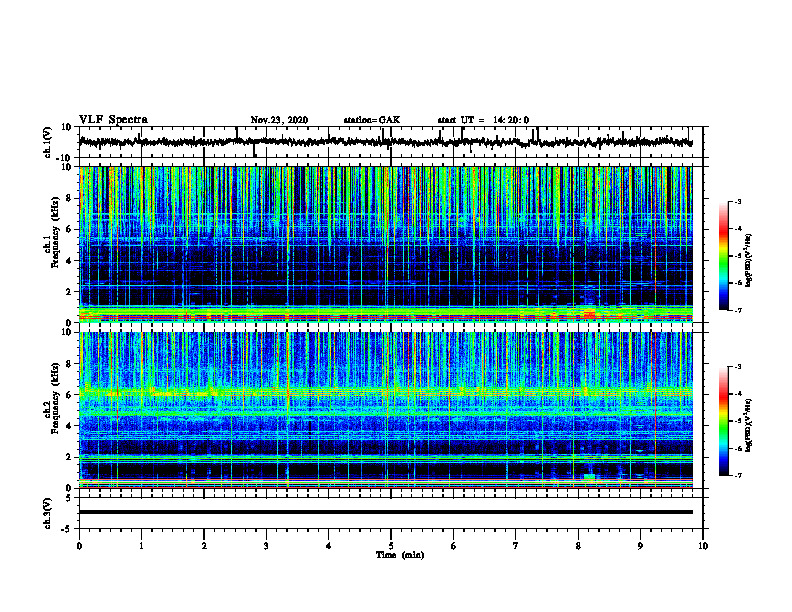Click the ch.2 color bar log(PSD) label
This screenshot has height=612, width=792.
(x=749, y=425)
